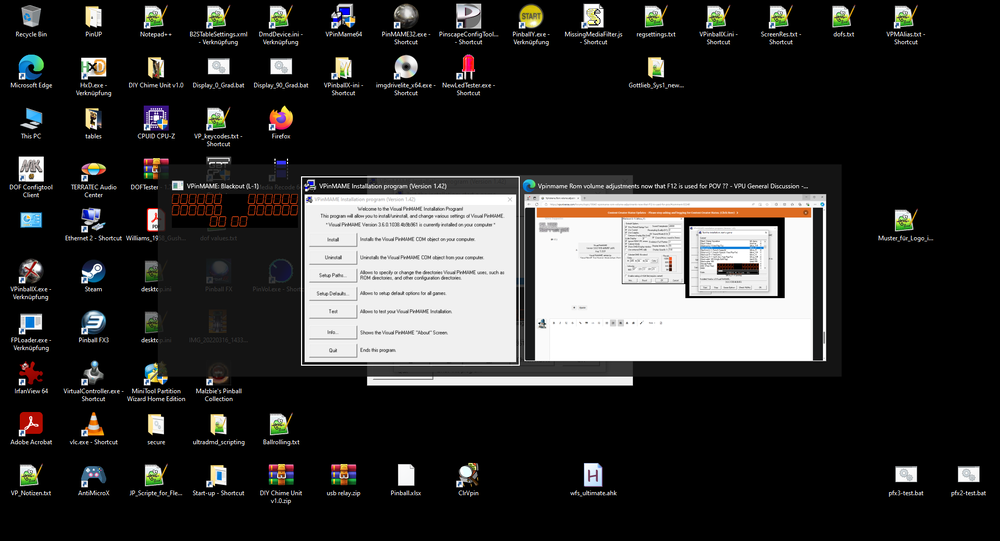Launch the vlc.exe cone shortcut
The width and height of the screenshot is (1000, 541).
click(x=93, y=425)
